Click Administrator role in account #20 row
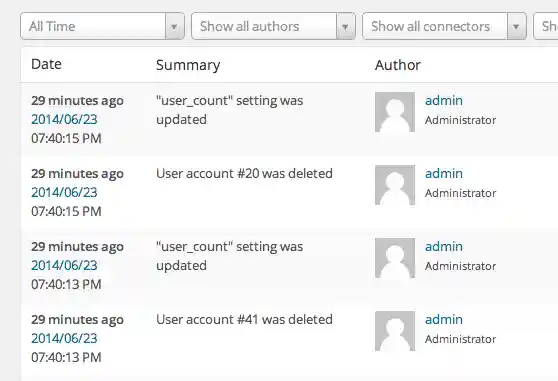The image size is (558, 381). (460, 193)
